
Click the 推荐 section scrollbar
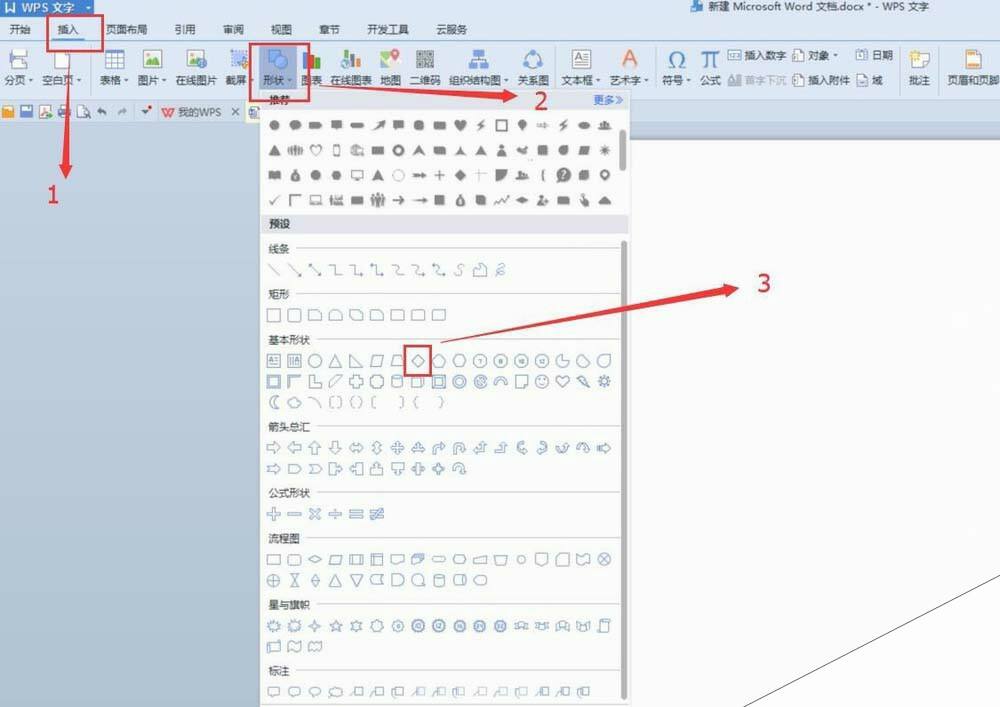tap(622, 150)
